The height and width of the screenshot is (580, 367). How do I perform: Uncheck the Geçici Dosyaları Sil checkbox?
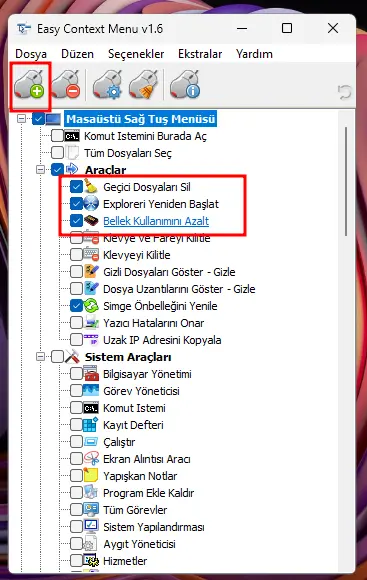pyautogui.click(x=76, y=187)
